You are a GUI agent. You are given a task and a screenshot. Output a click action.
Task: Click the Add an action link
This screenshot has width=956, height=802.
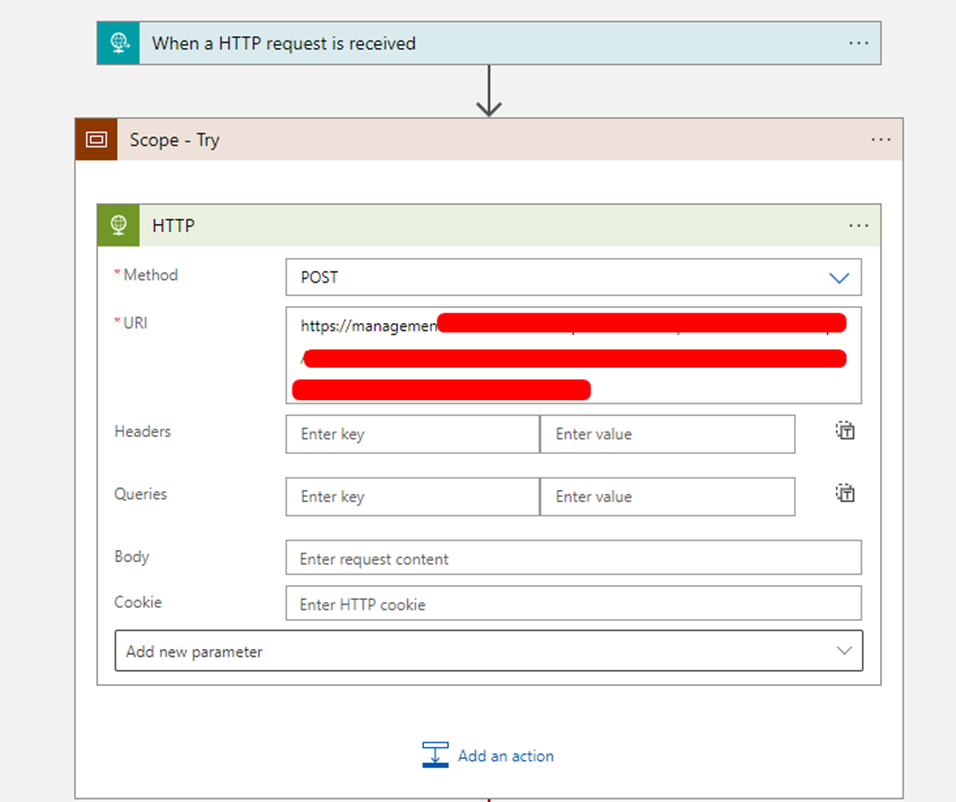coord(505,756)
